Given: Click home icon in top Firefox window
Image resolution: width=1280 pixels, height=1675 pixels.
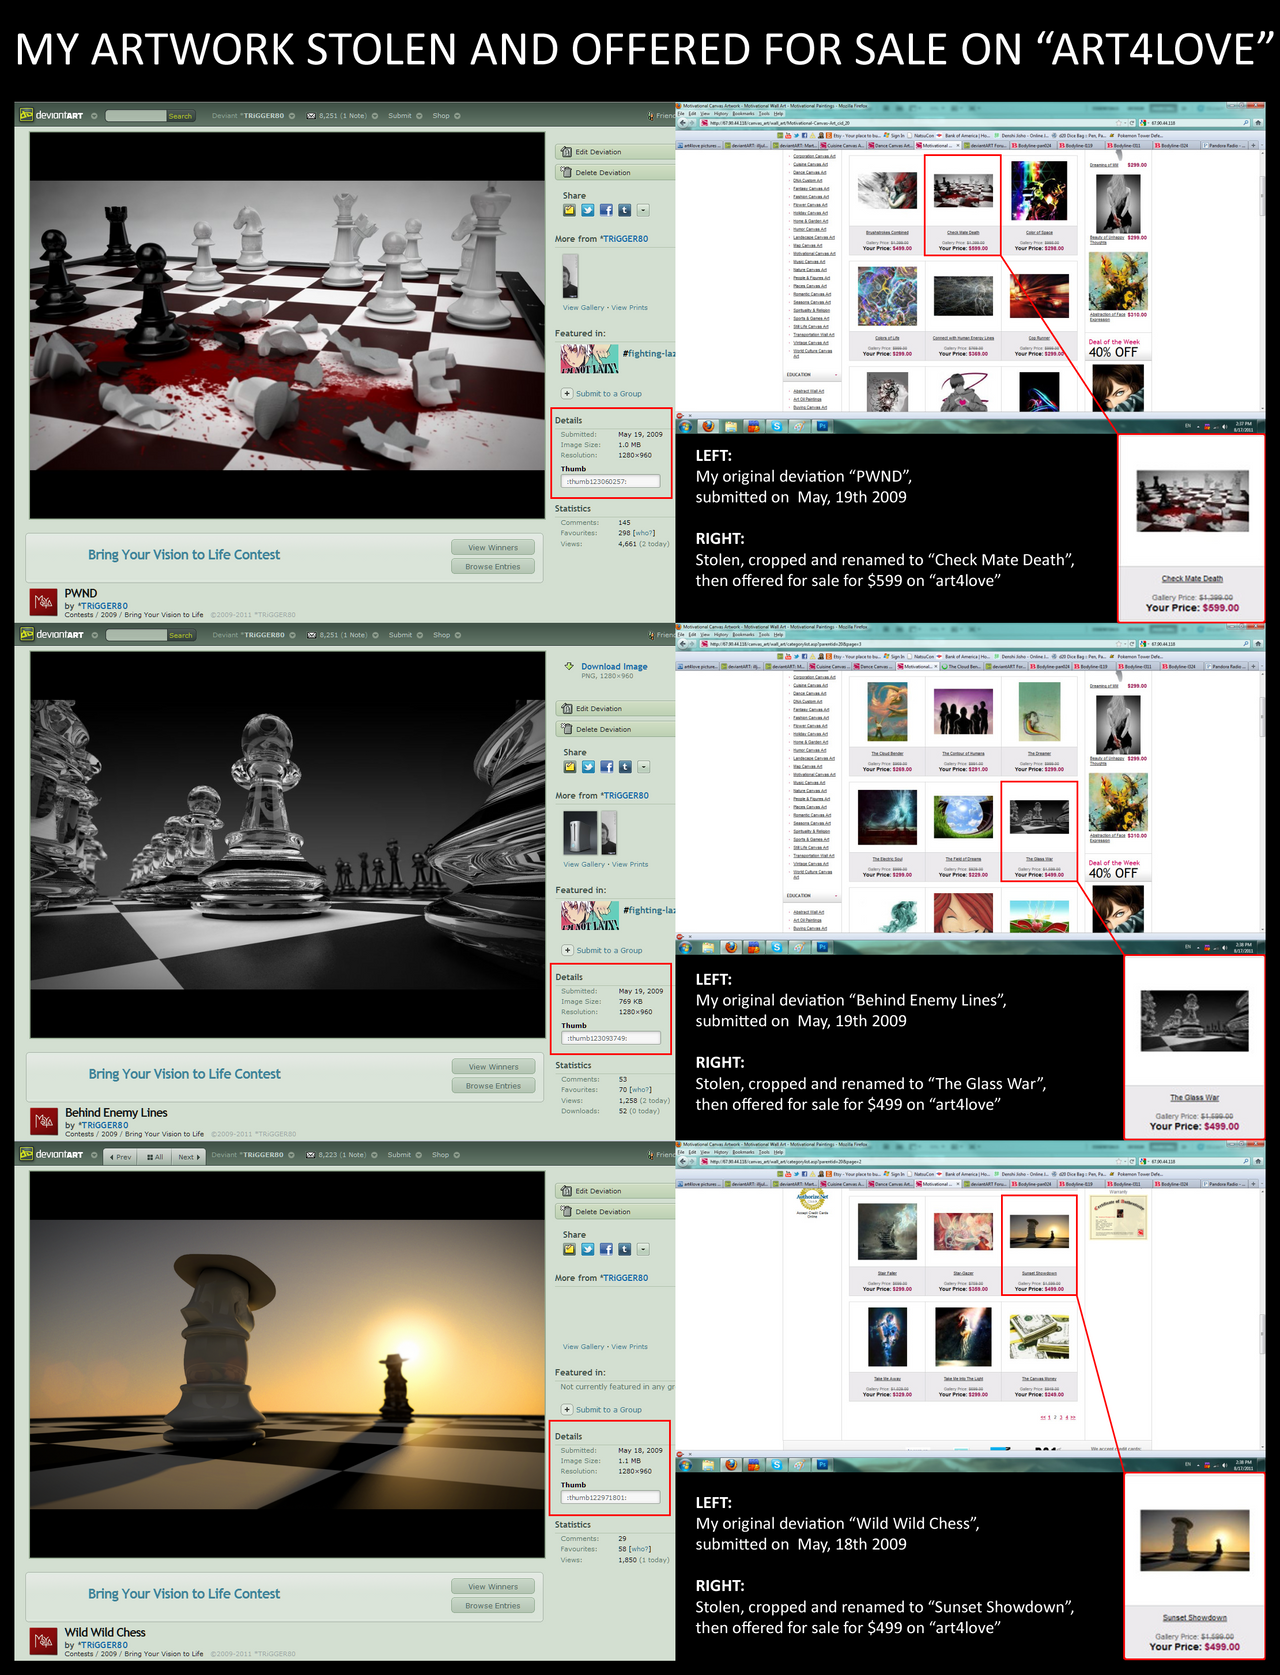Looking at the screenshot, I should pyautogui.click(x=1257, y=123).
